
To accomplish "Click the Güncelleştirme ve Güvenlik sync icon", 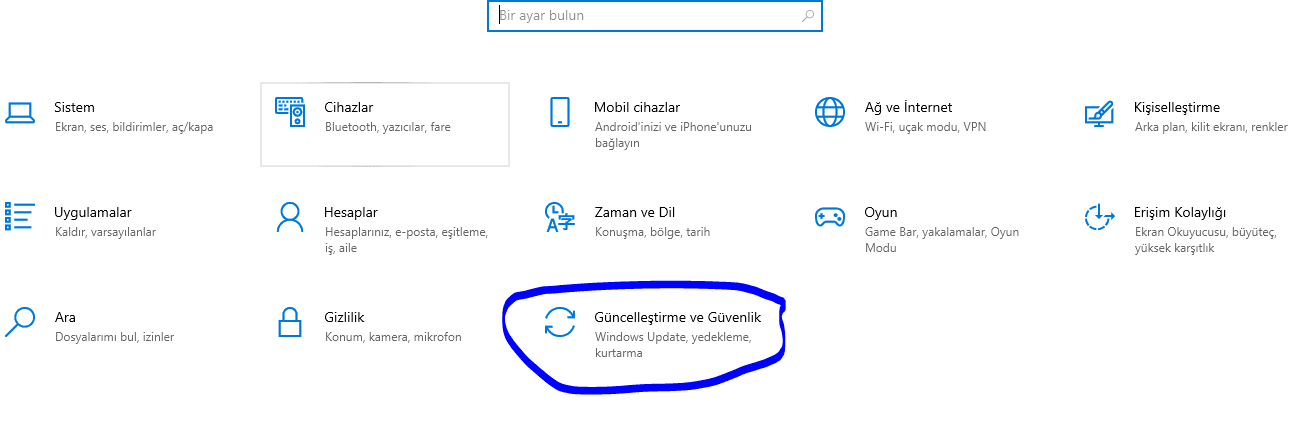I will [x=559, y=322].
